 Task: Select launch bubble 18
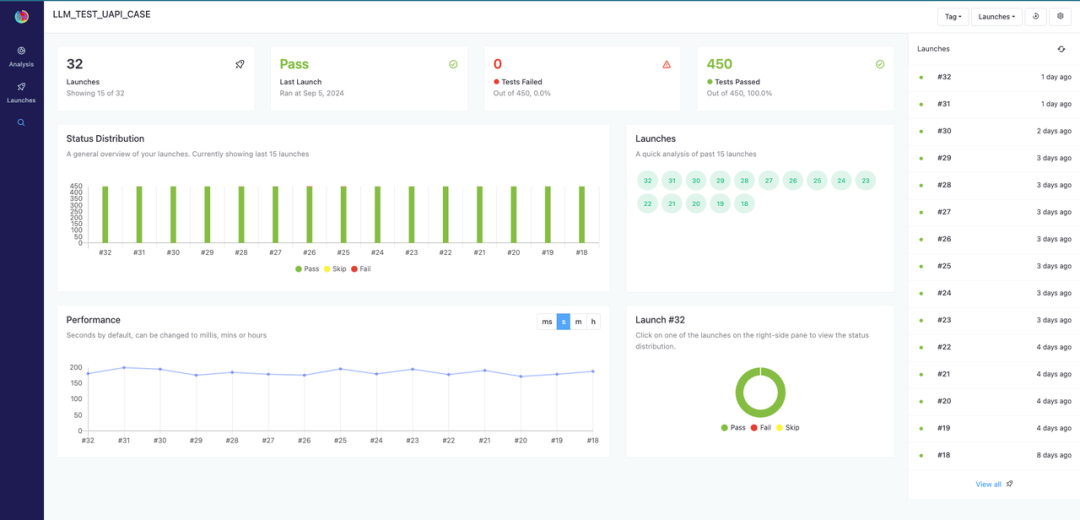744,203
